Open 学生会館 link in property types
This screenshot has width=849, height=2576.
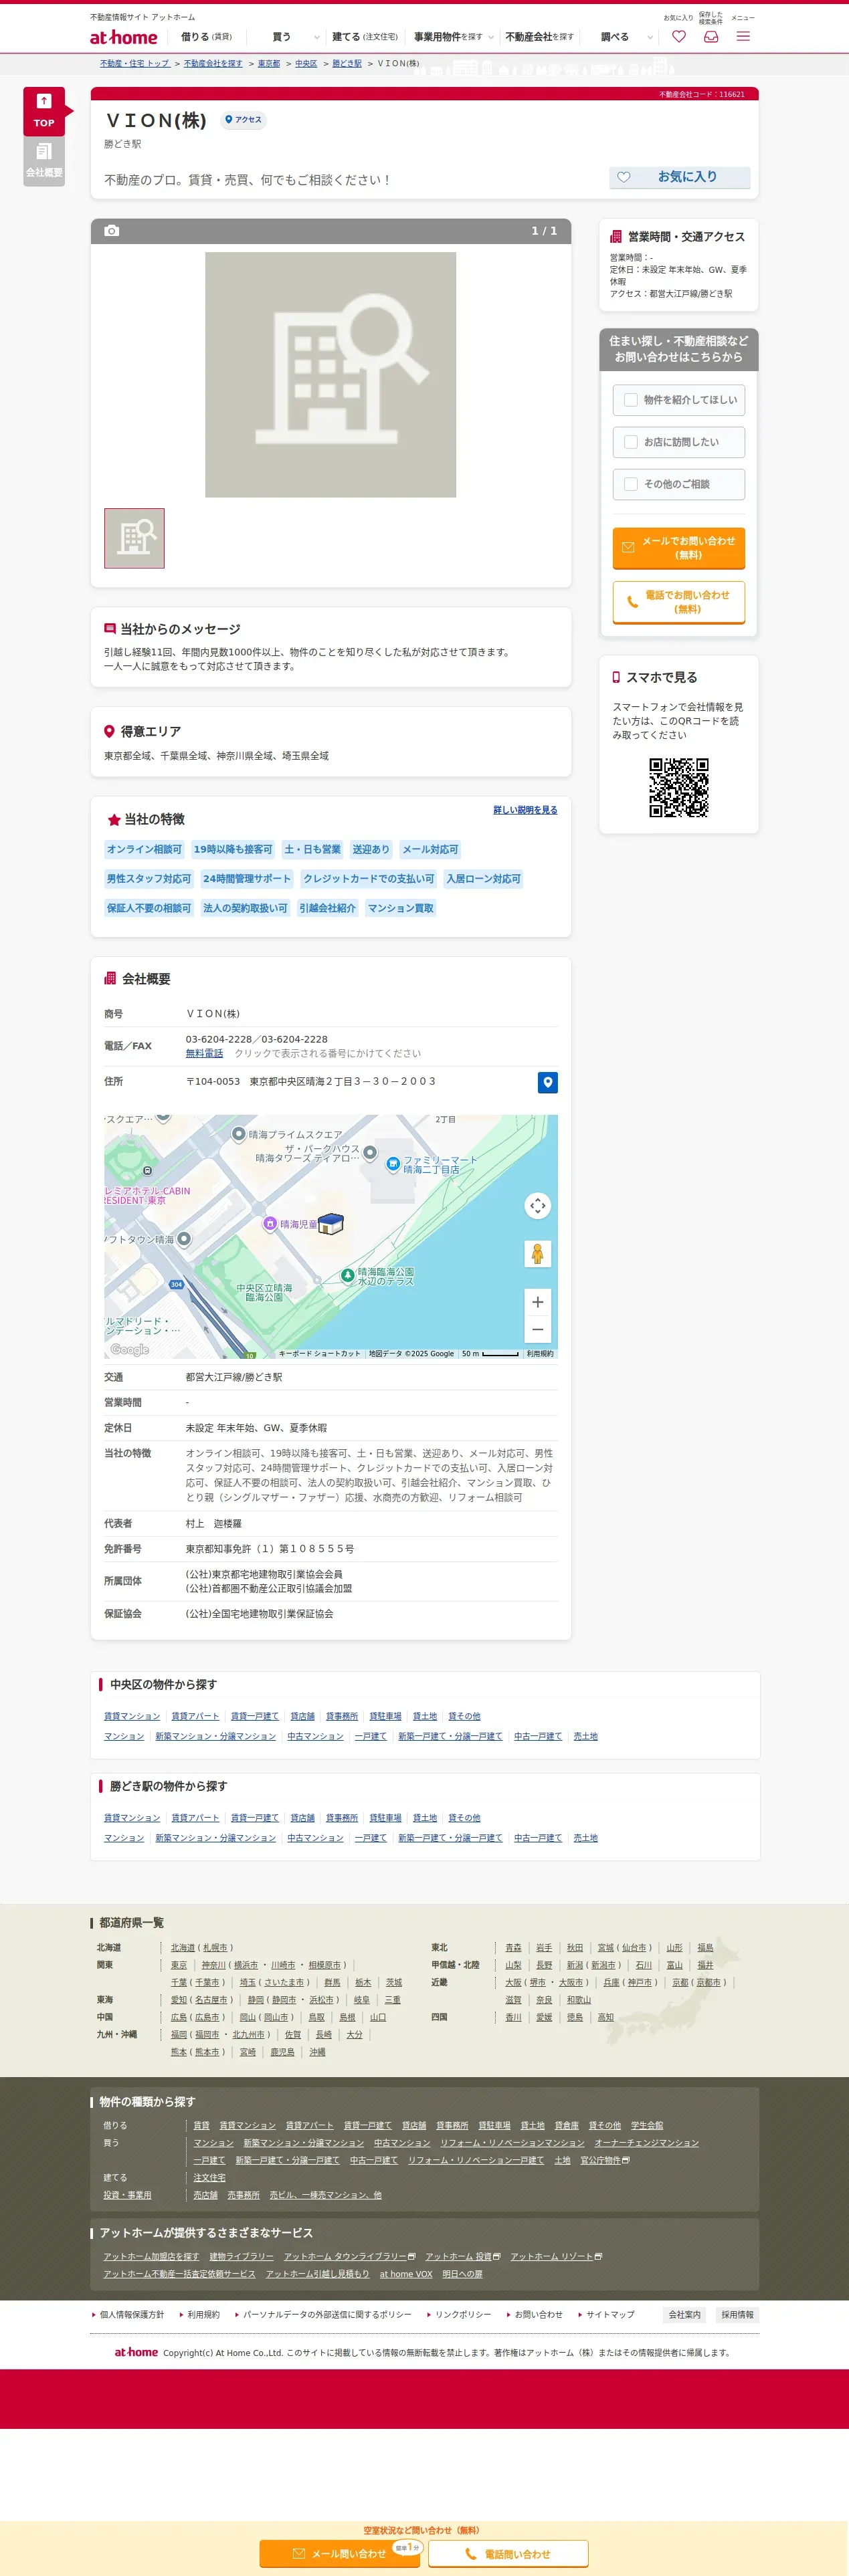point(647,2125)
